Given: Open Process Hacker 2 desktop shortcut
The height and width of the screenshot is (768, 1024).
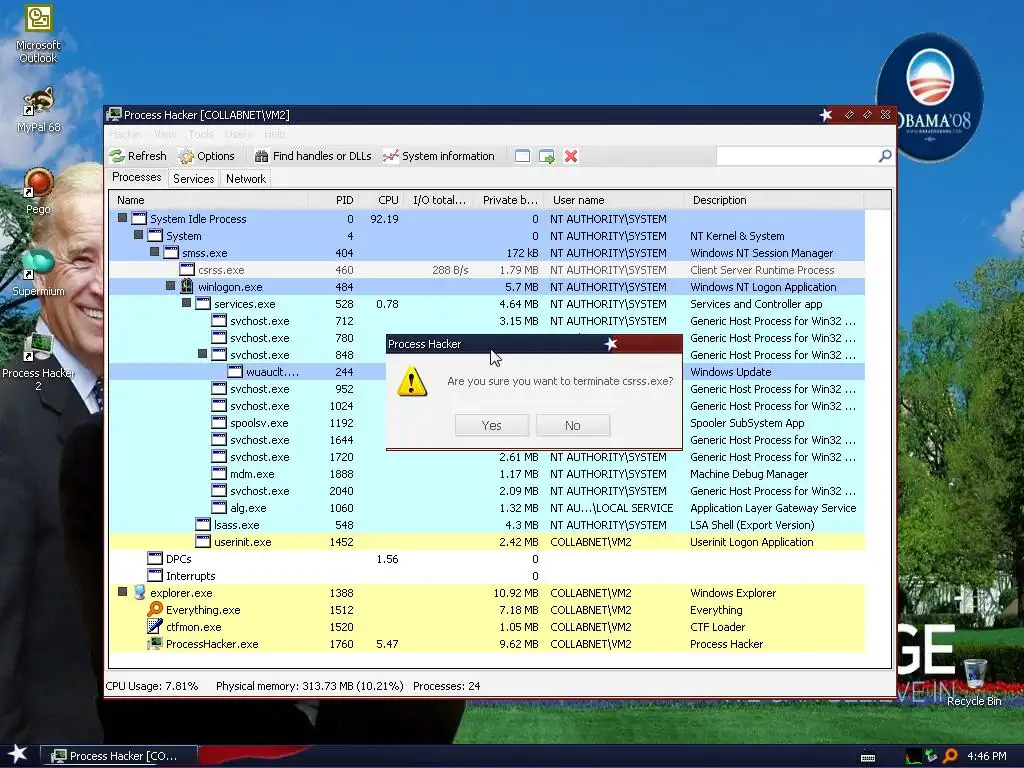Looking at the screenshot, I should tap(38, 362).
